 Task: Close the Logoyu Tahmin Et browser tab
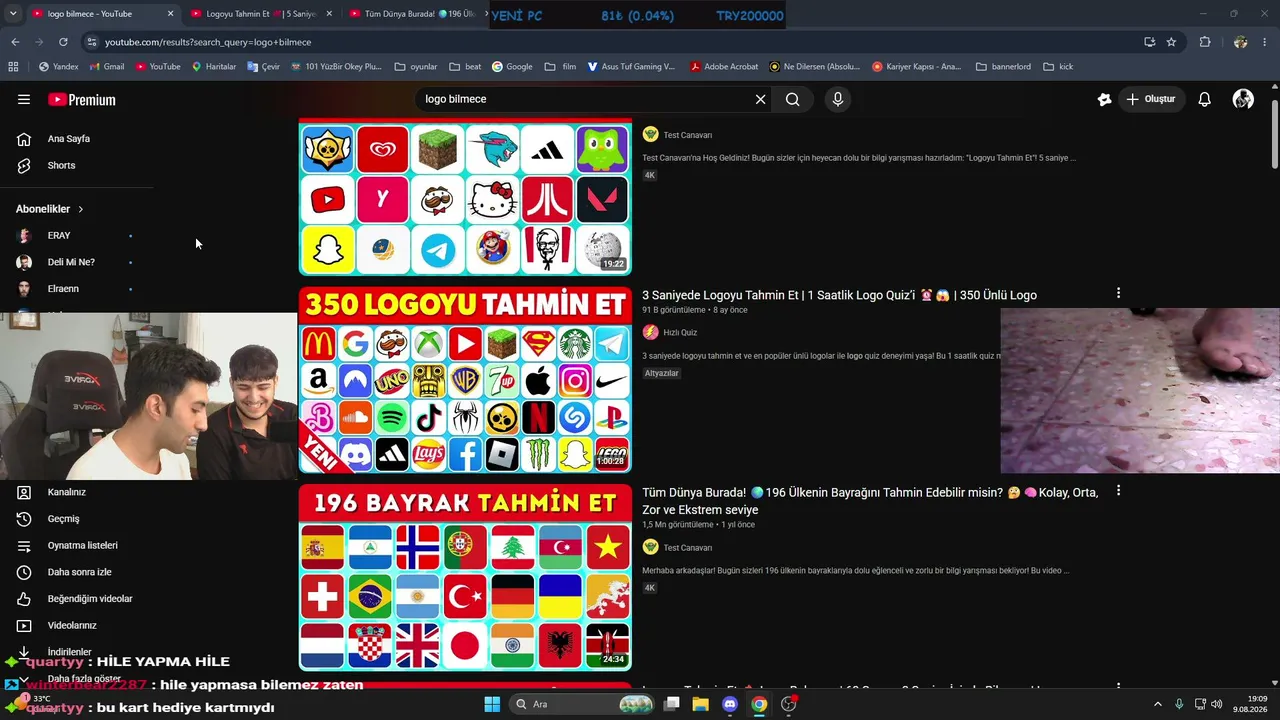tap(329, 14)
